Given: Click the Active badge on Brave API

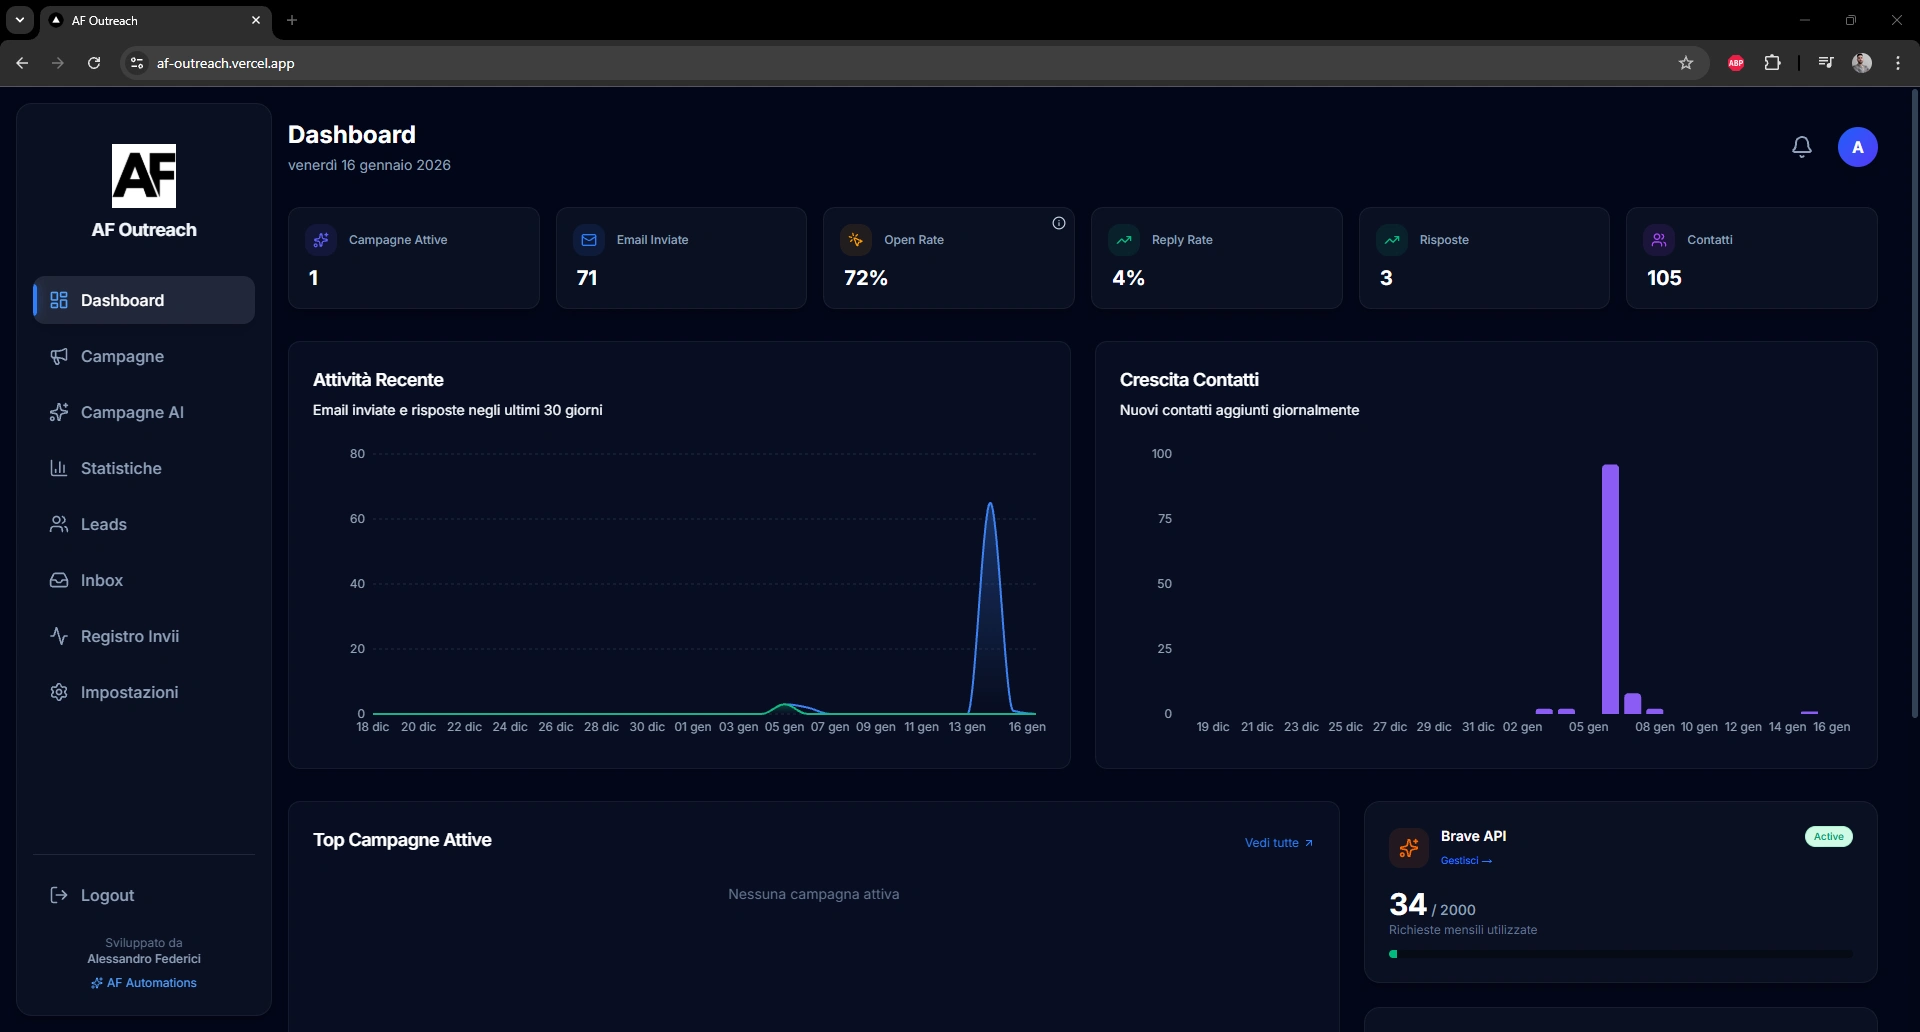Looking at the screenshot, I should click(x=1828, y=837).
